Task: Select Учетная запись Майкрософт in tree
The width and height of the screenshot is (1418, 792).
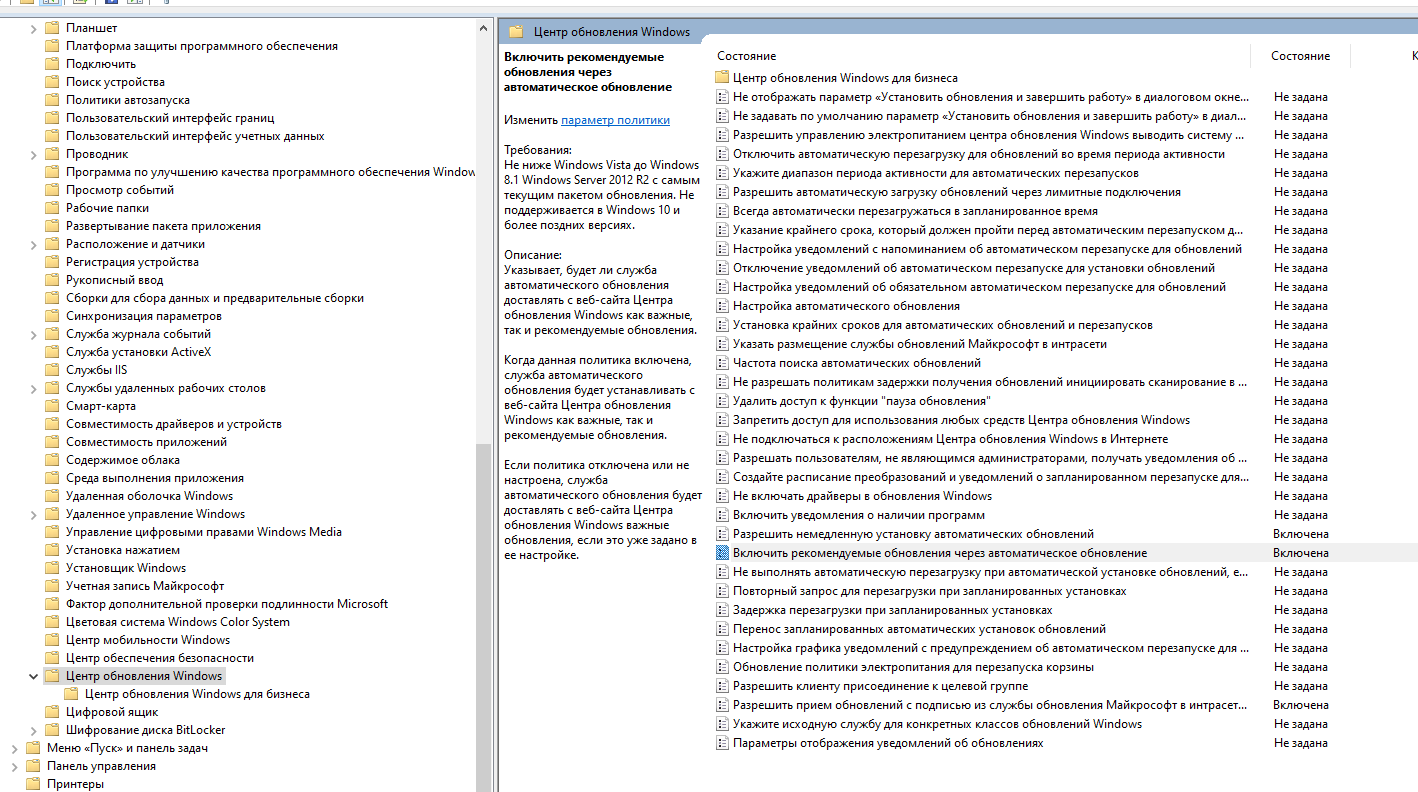Action: coord(145,586)
